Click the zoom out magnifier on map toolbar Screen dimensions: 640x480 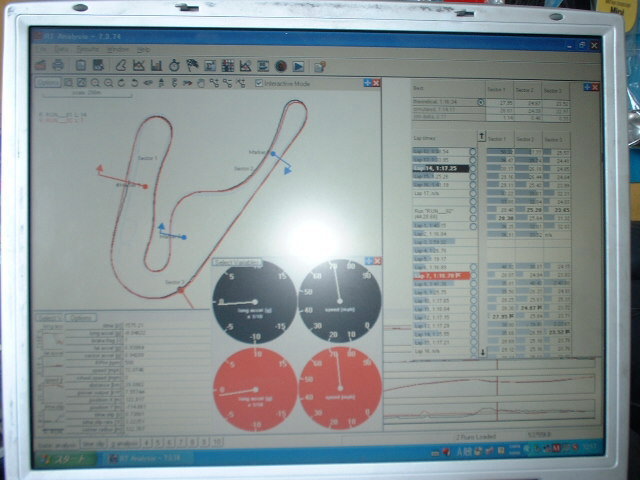(108, 83)
